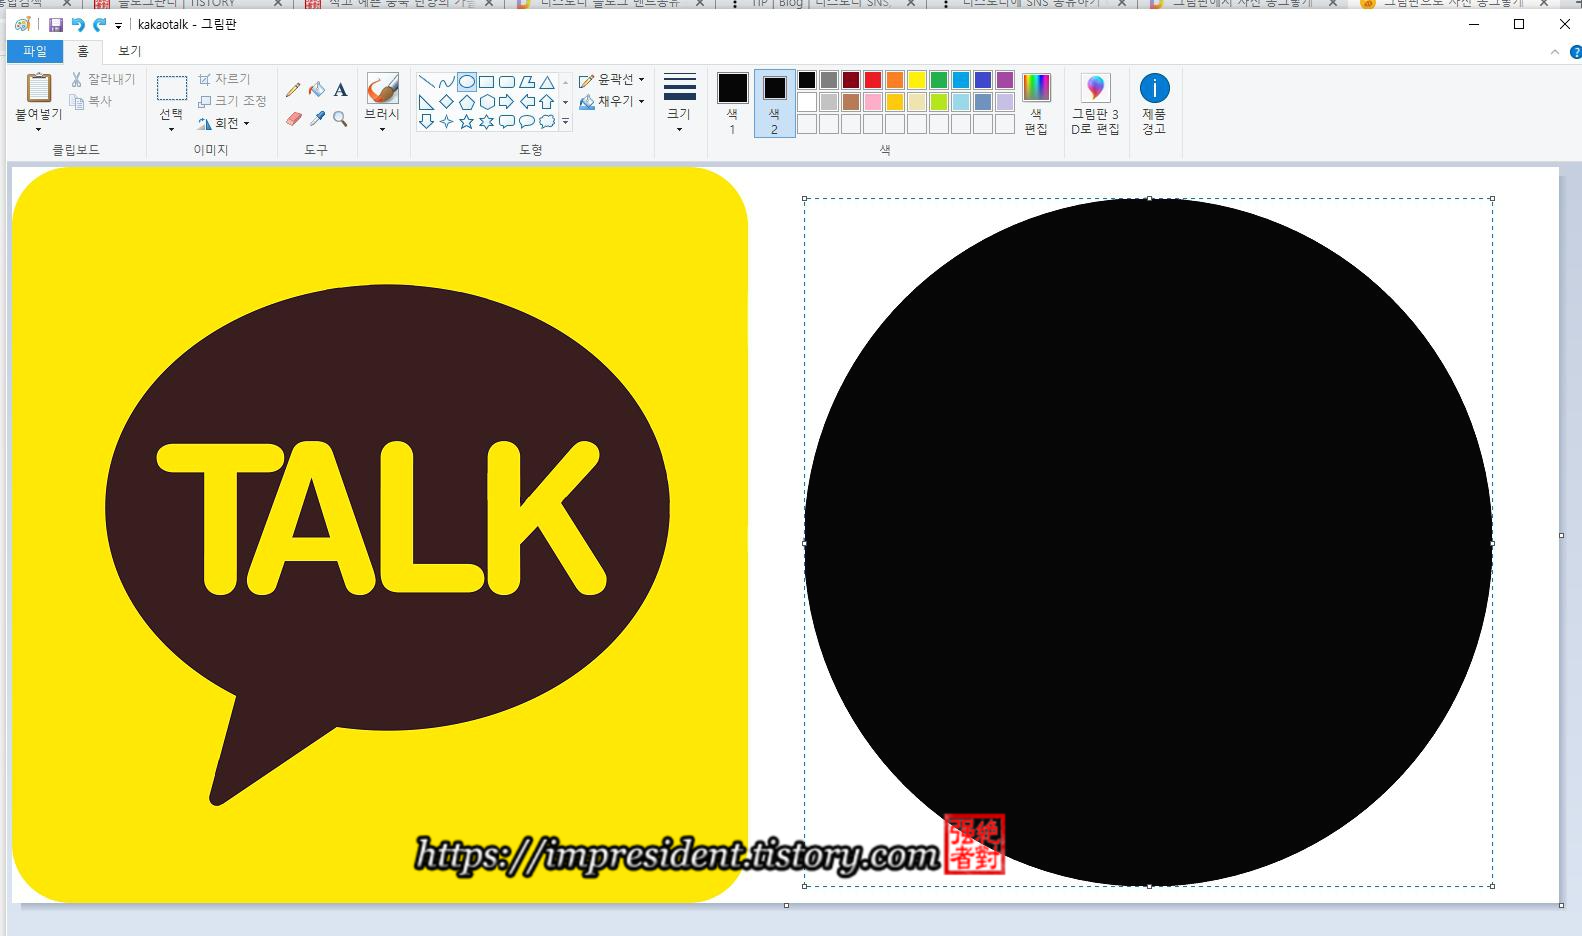Pick the red palette color

point(873,80)
